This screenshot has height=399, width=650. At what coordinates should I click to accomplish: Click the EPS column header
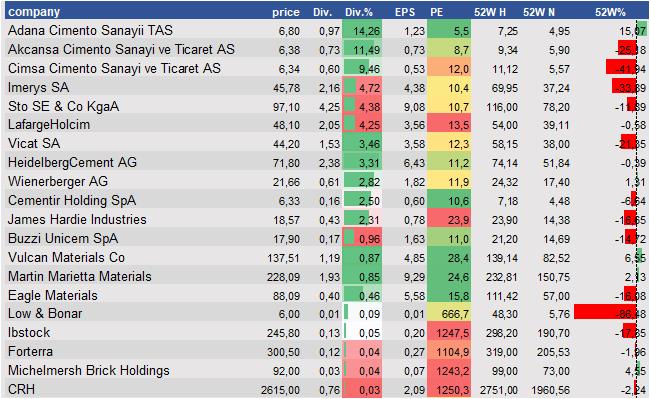tap(405, 12)
